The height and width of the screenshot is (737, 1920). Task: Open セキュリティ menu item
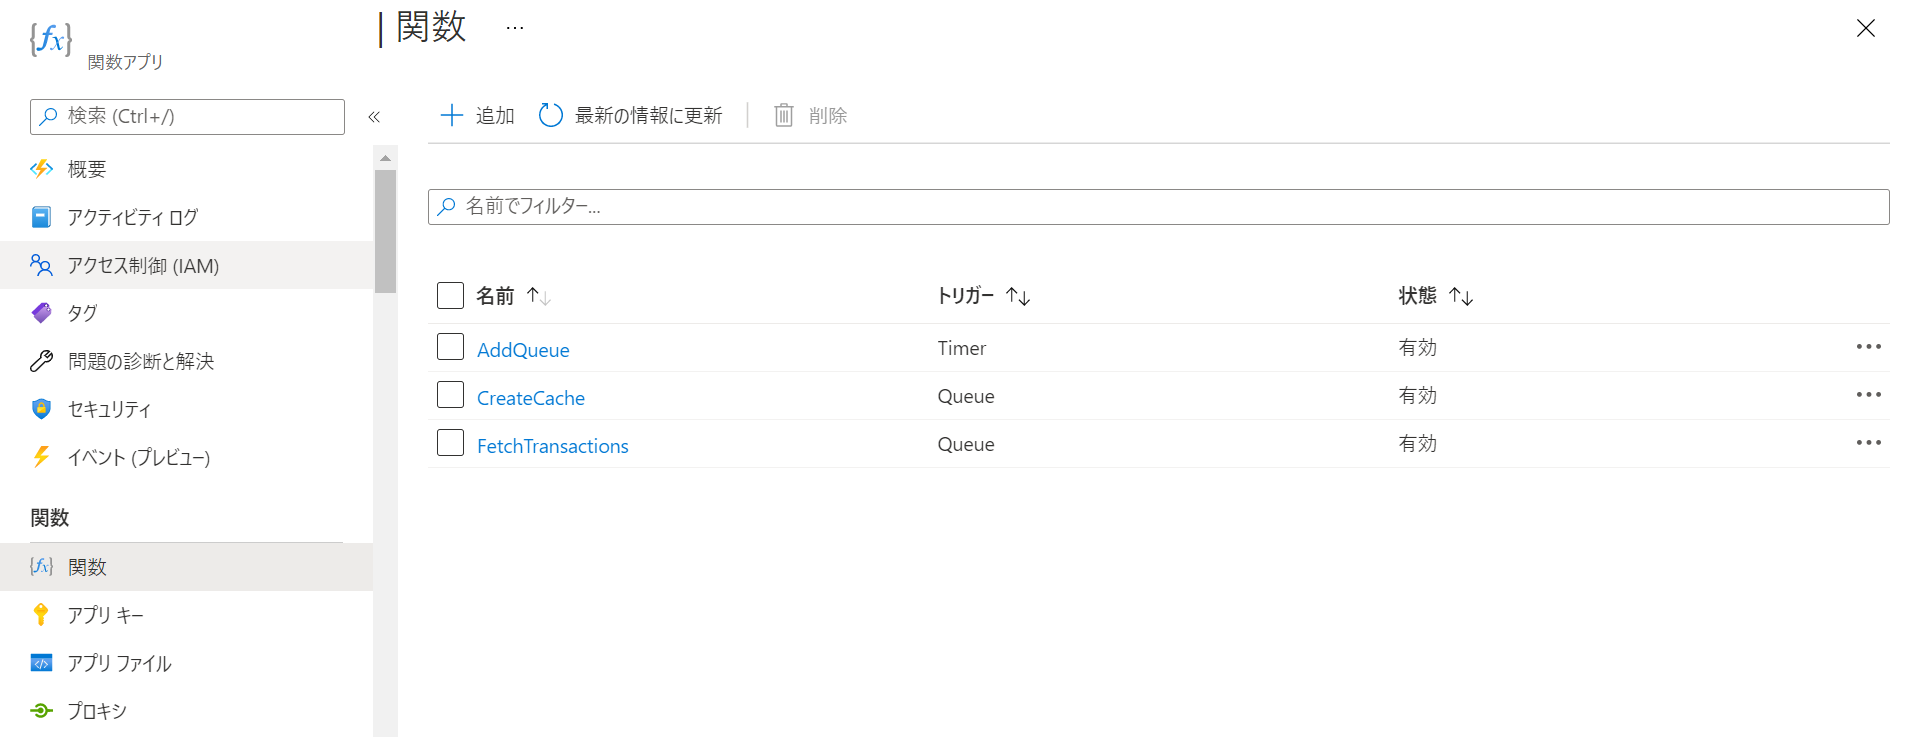click(x=186, y=409)
